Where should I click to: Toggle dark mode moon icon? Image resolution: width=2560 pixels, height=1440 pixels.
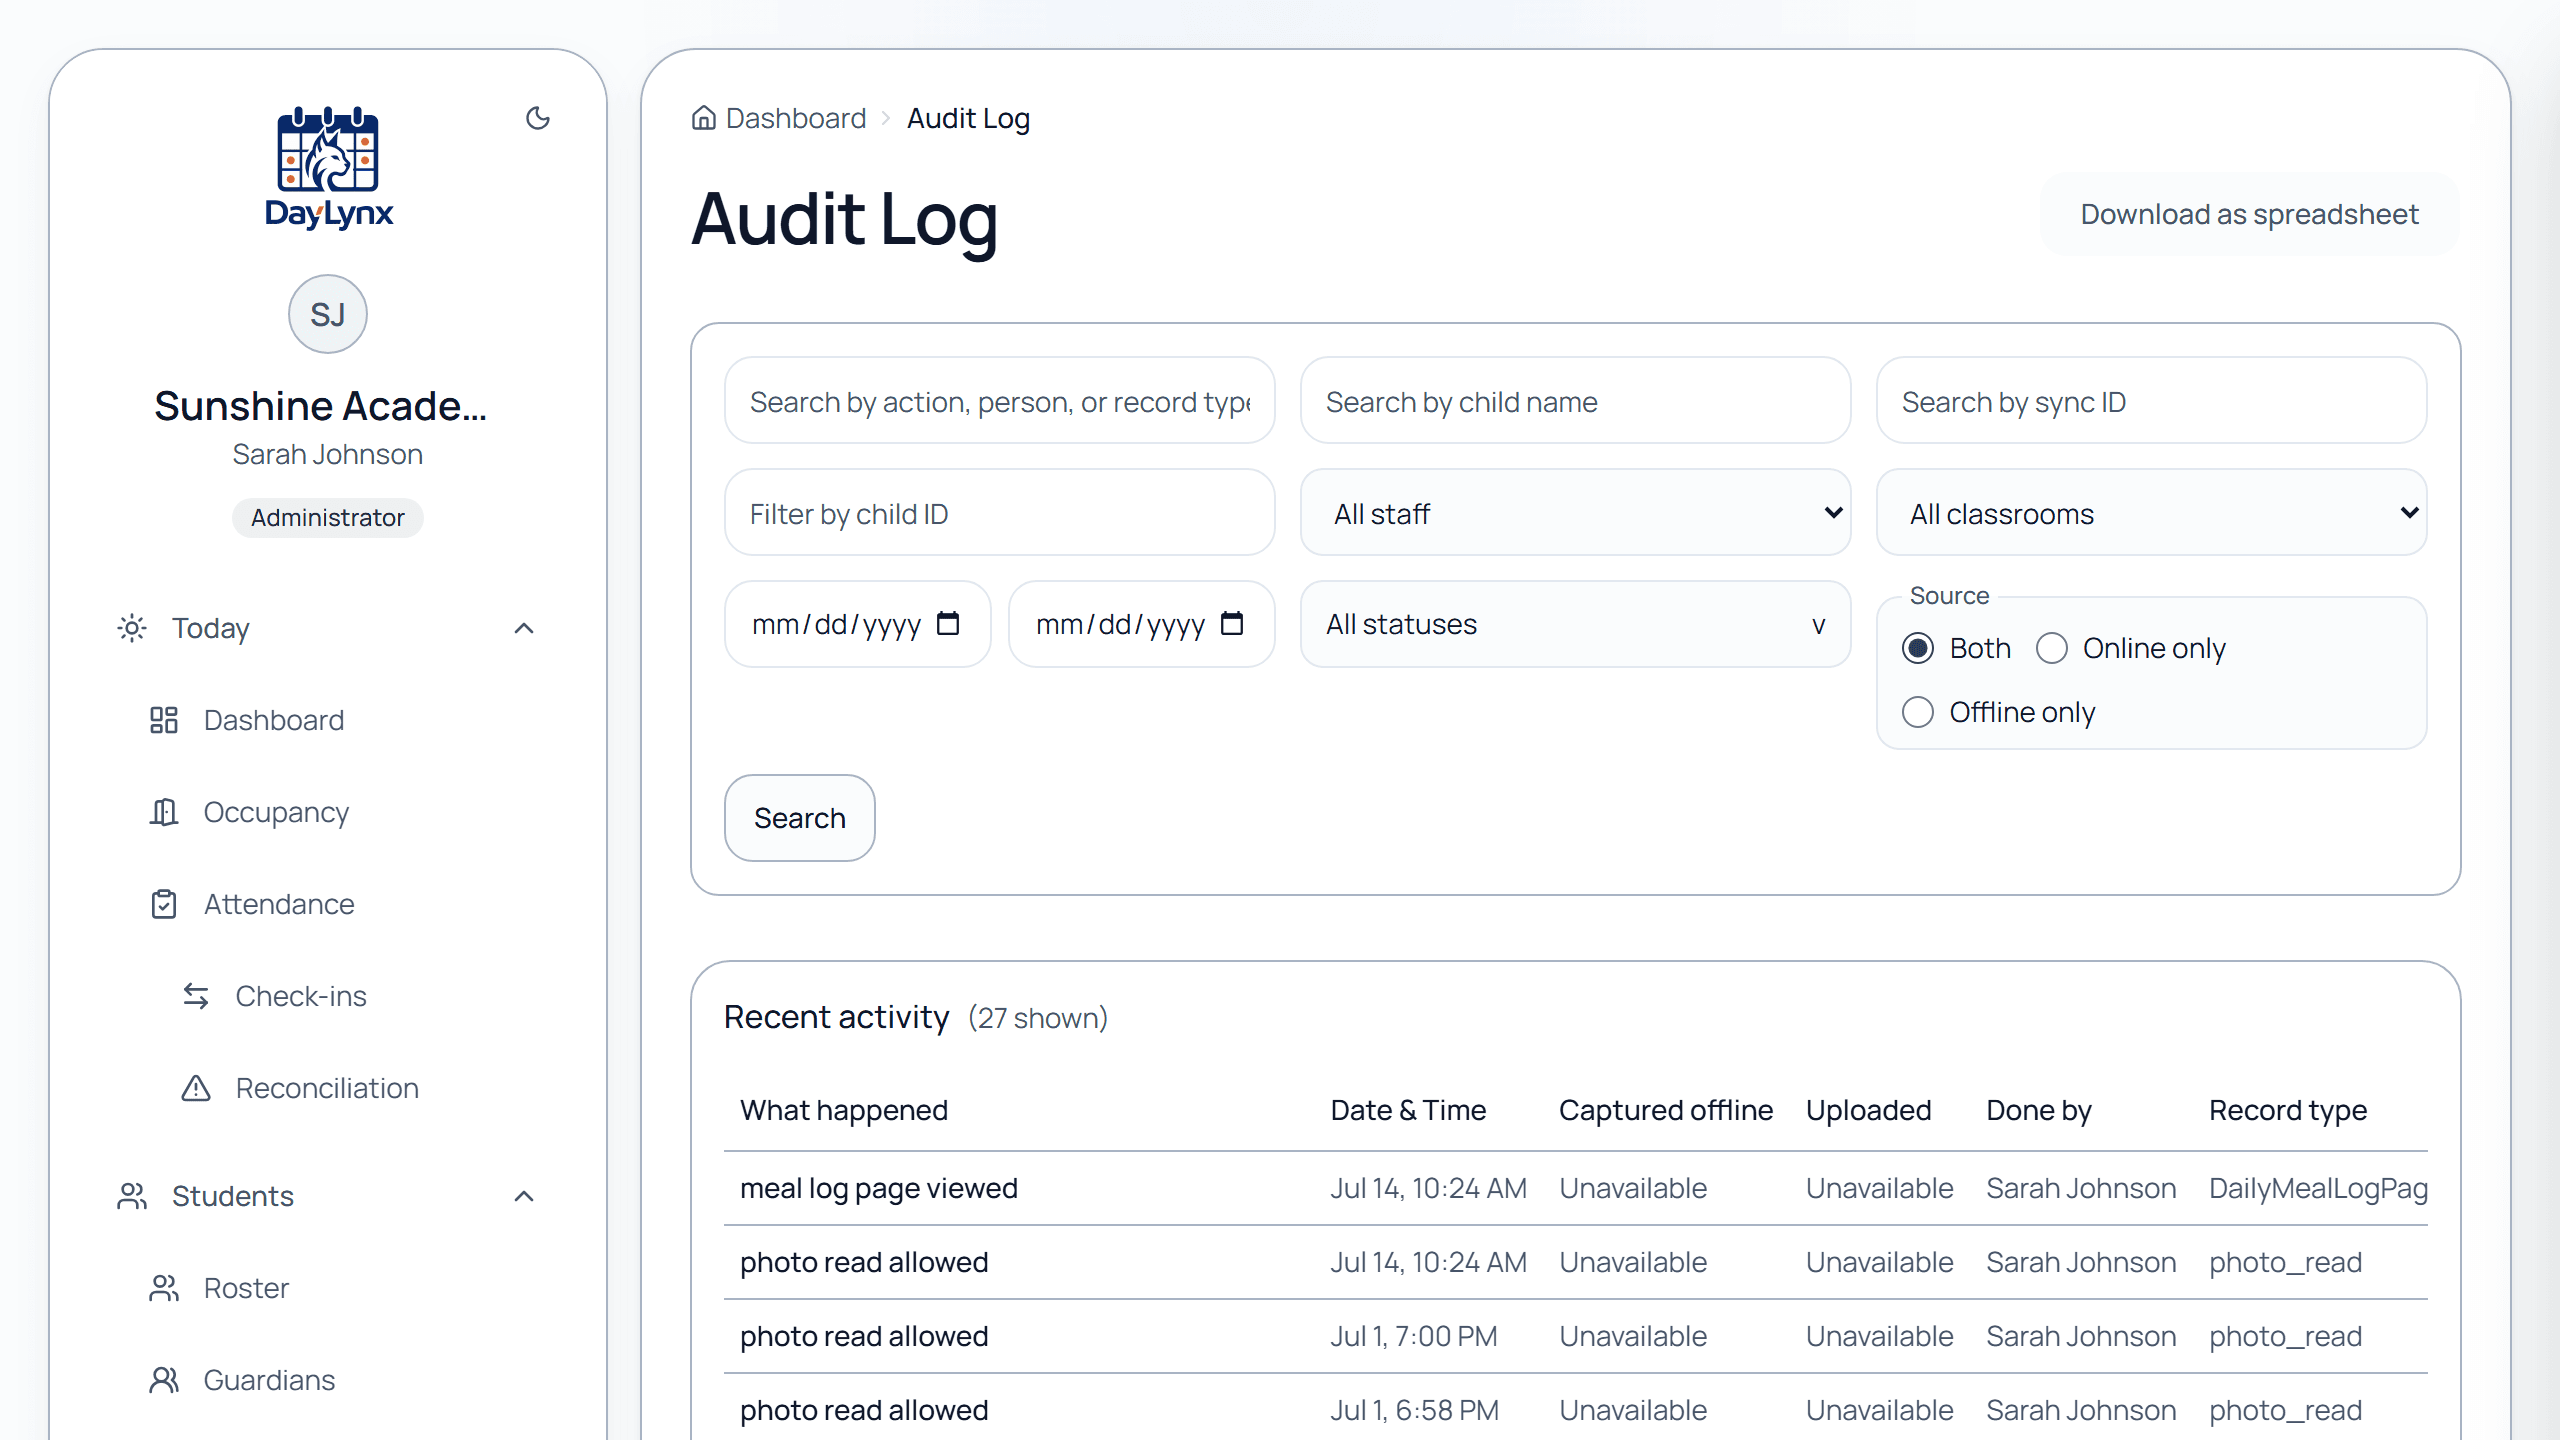(538, 118)
